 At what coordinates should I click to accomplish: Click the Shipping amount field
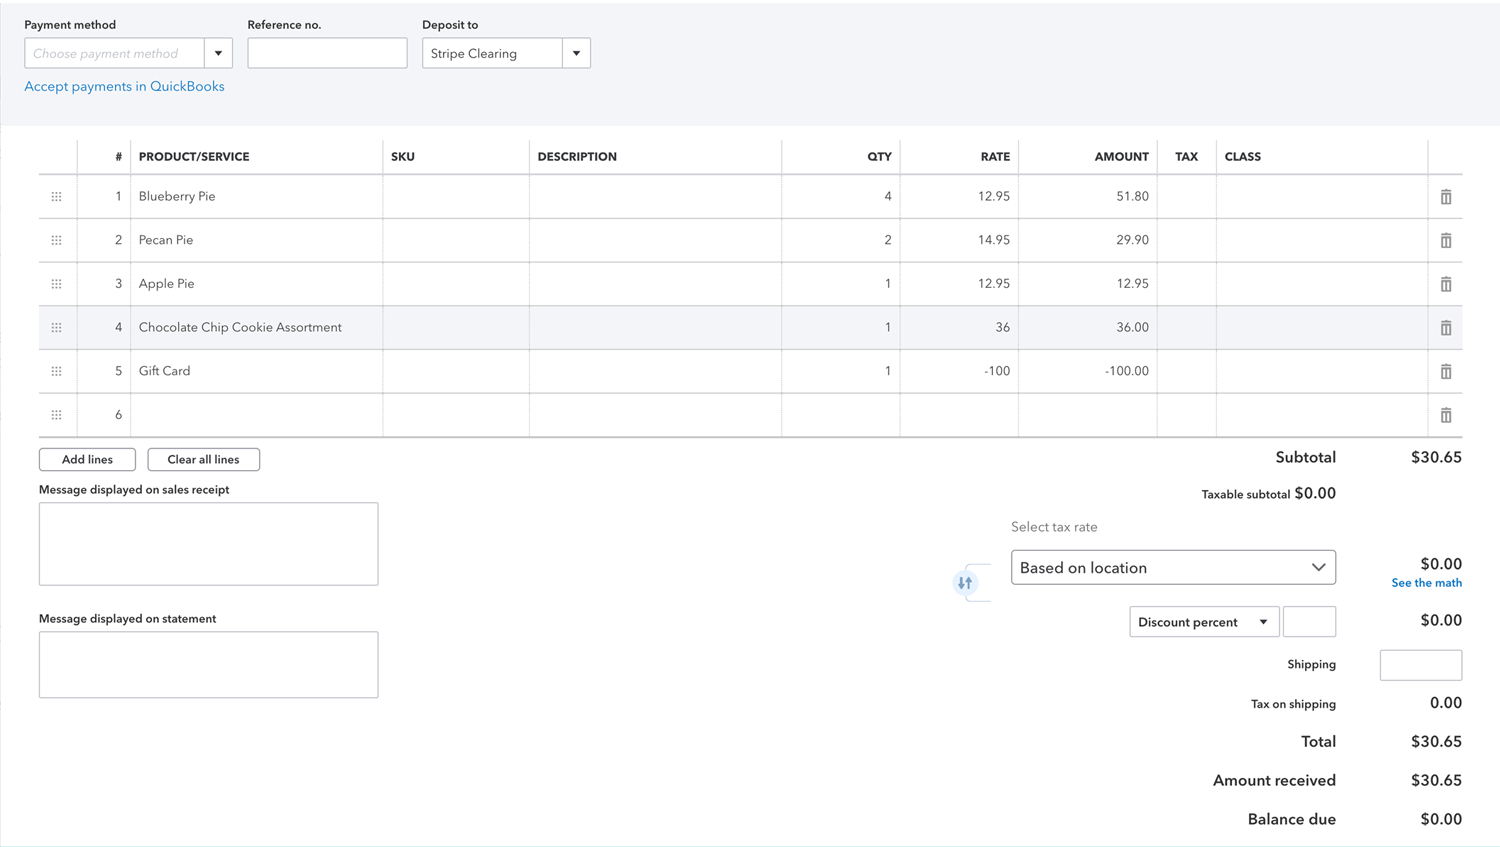pos(1420,665)
